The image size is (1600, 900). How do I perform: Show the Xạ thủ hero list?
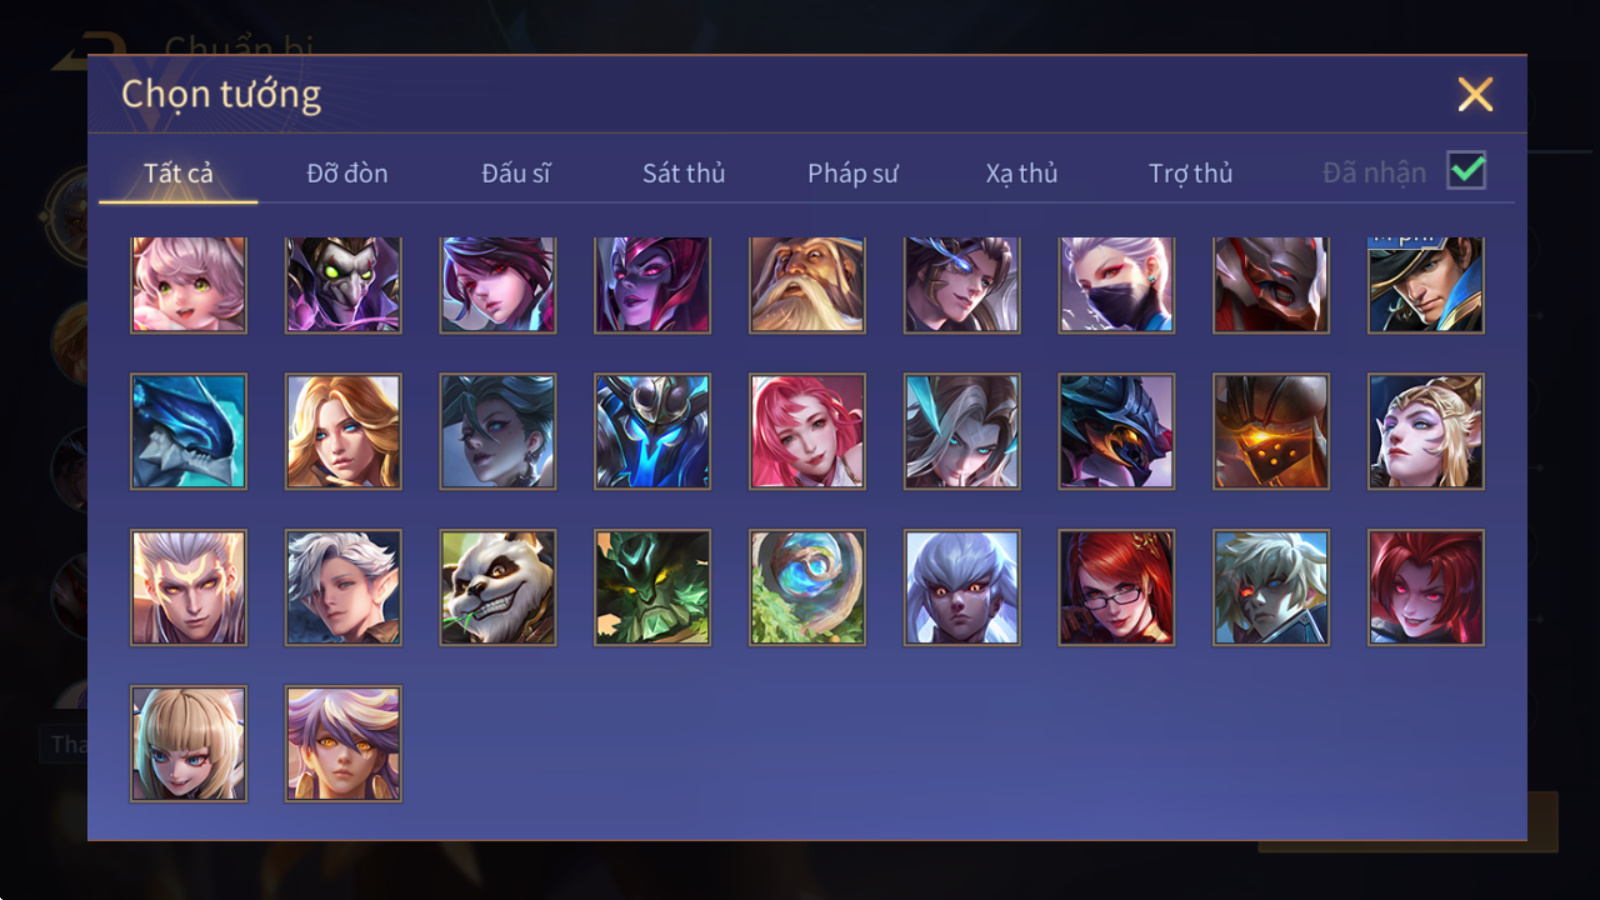coord(1021,173)
